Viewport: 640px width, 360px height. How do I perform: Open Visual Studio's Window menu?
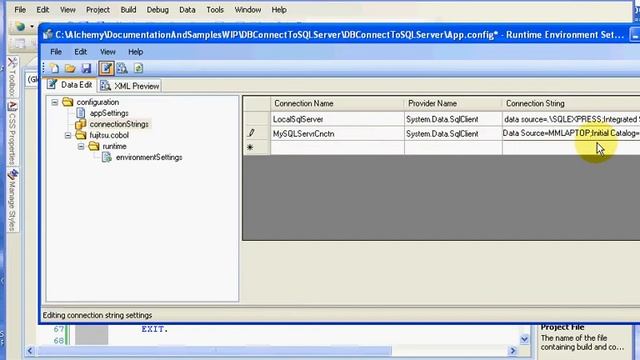[247, 10]
